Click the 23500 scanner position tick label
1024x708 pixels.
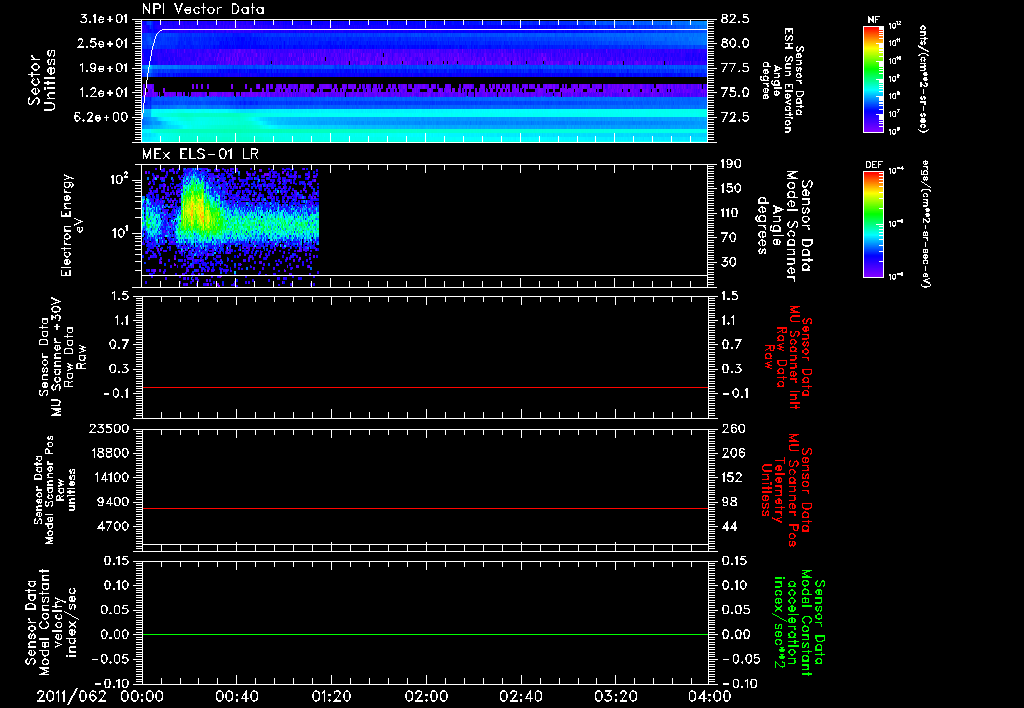coord(108,428)
